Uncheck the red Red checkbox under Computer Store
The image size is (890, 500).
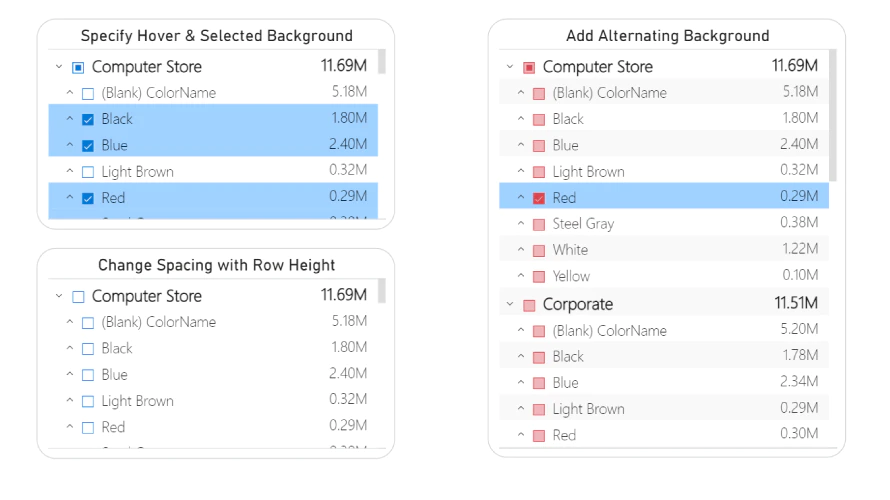[539, 198]
